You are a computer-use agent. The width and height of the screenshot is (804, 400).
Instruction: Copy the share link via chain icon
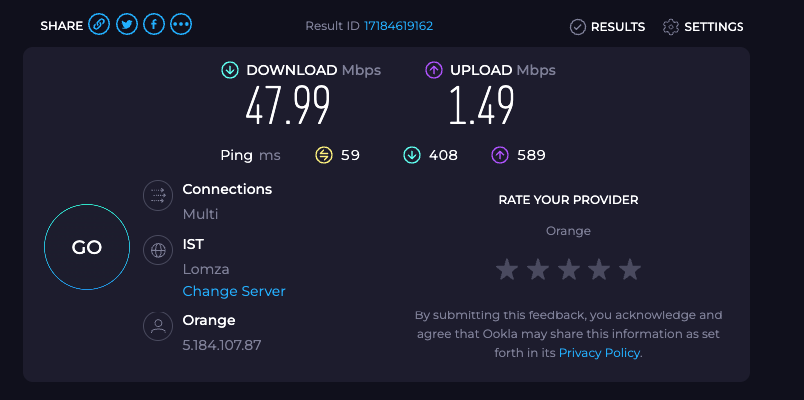coord(99,24)
